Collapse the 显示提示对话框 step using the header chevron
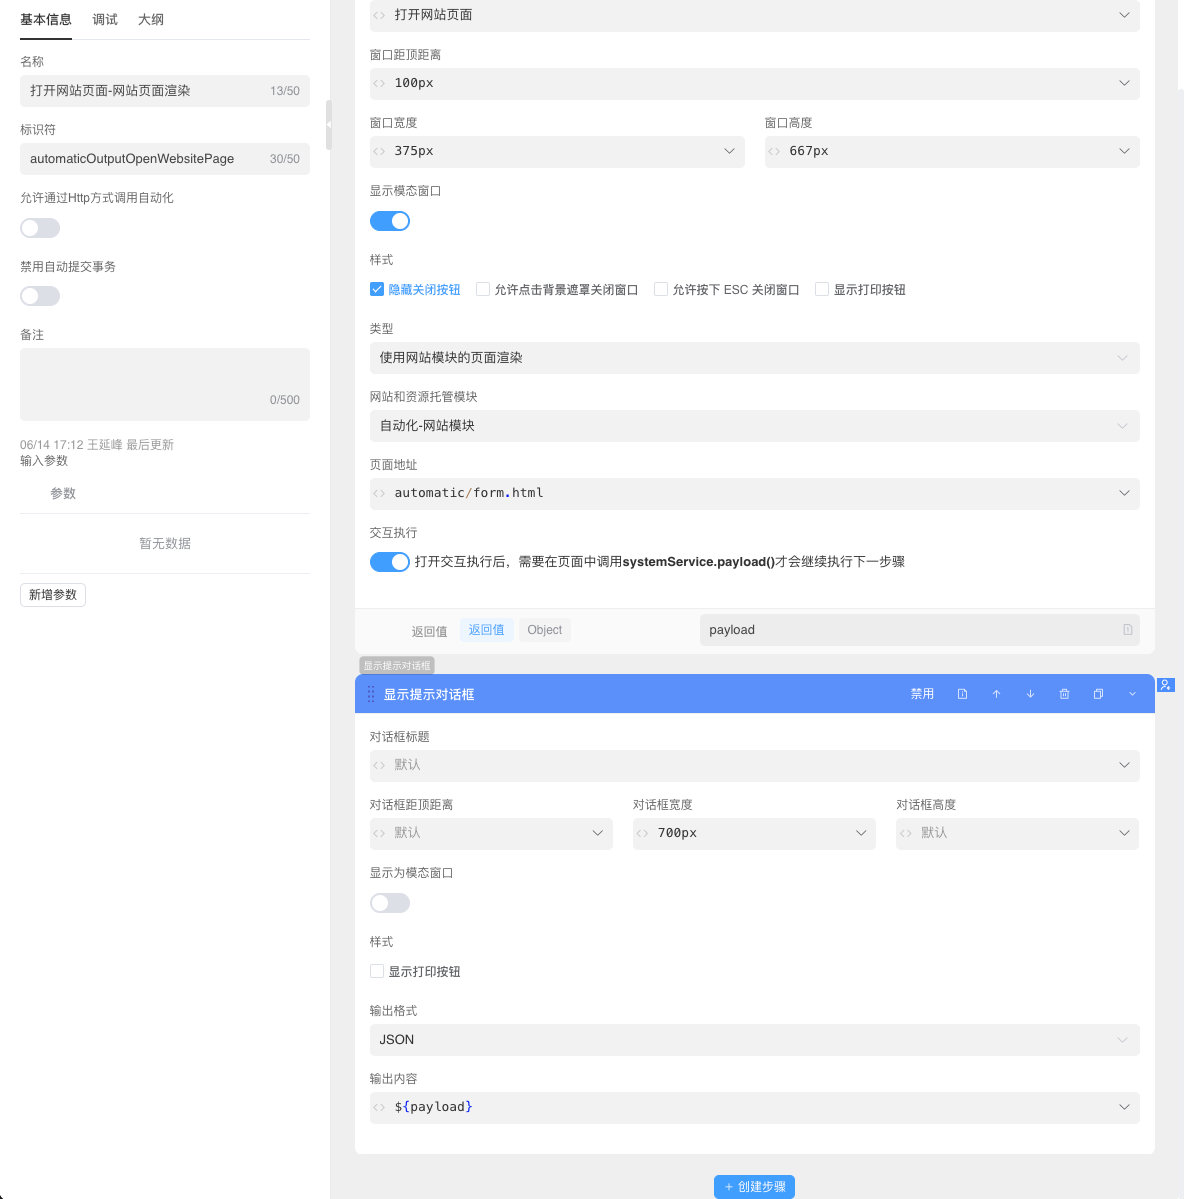The height and width of the screenshot is (1199, 1184). pyautogui.click(x=1132, y=694)
